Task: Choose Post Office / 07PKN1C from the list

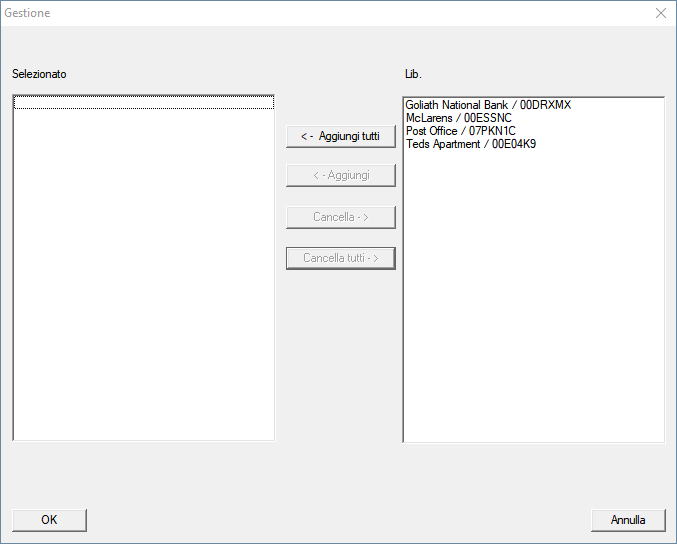Action: click(x=460, y=131)
